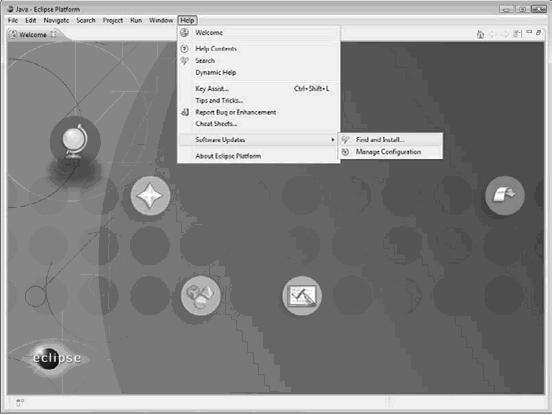553x415 pixels.
Task: Minimize the Eclipse window
Action: (x=506, y=9)
